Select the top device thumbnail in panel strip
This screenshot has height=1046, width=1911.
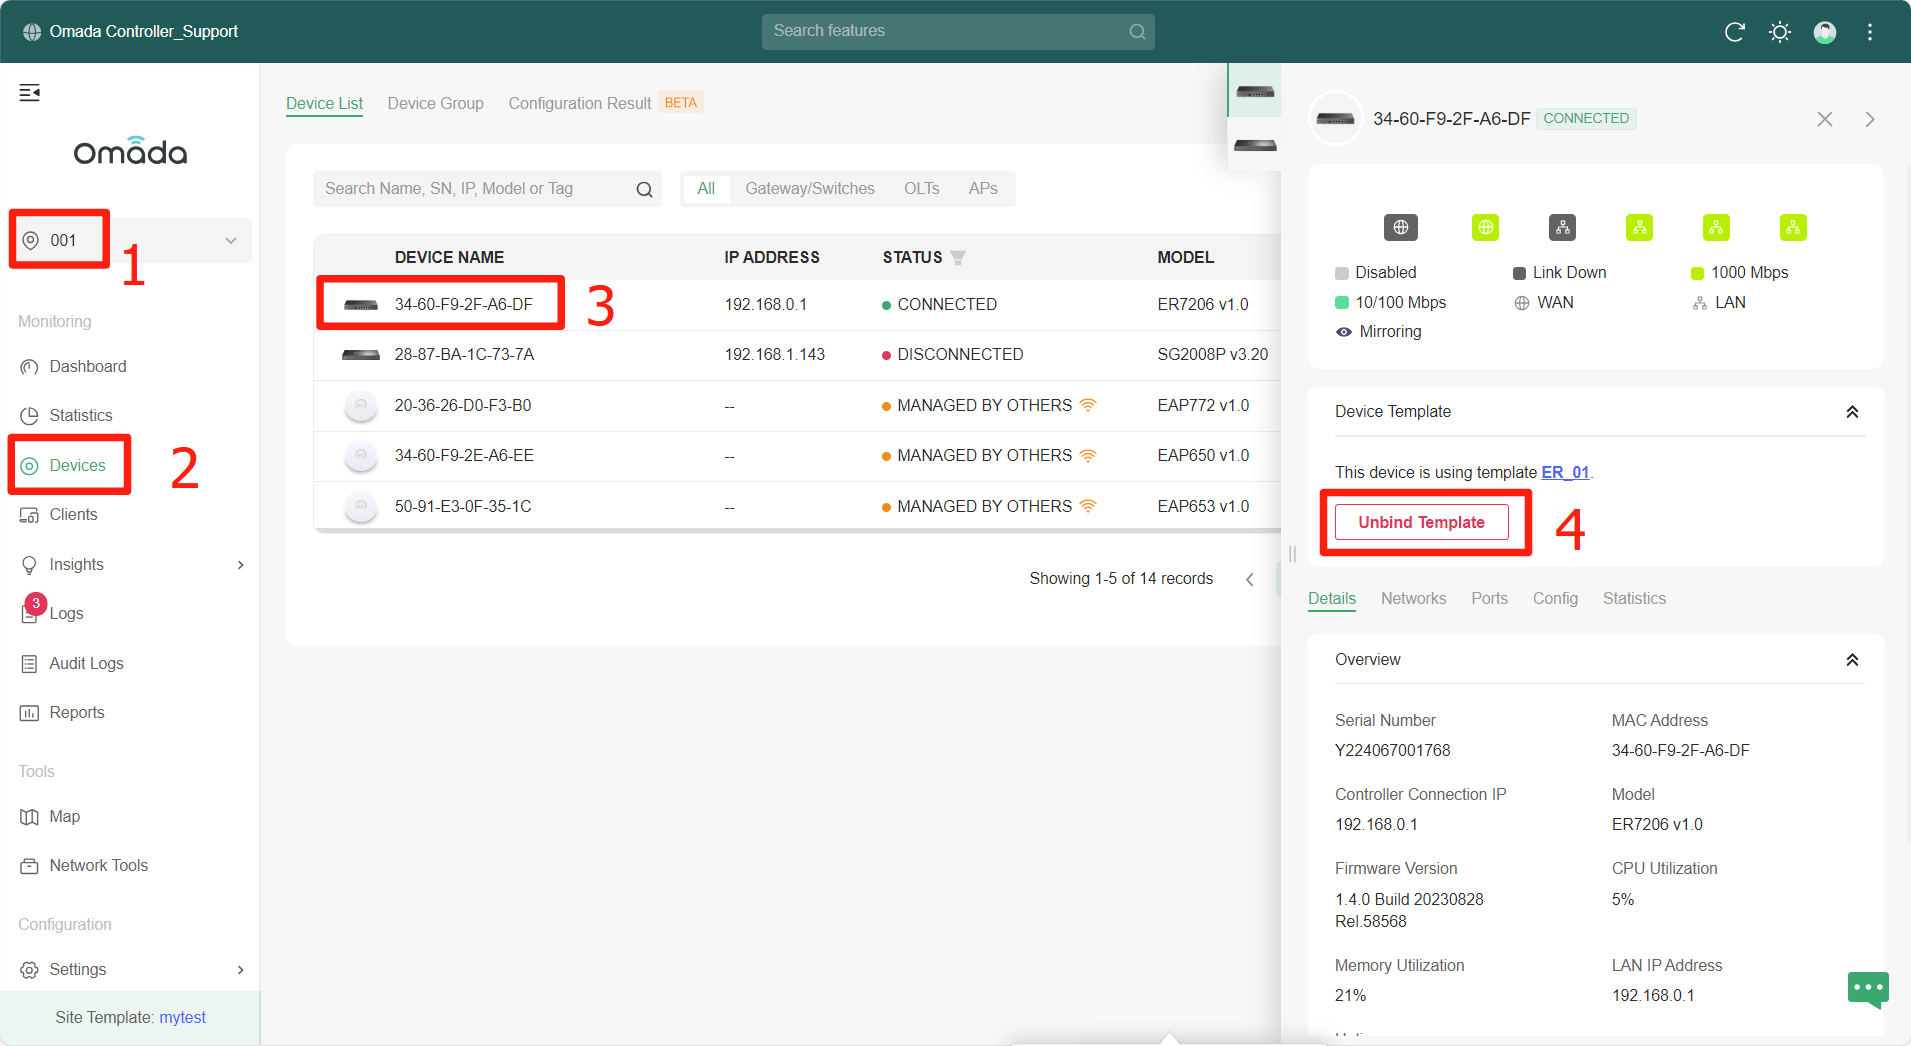coord(1255,91)
